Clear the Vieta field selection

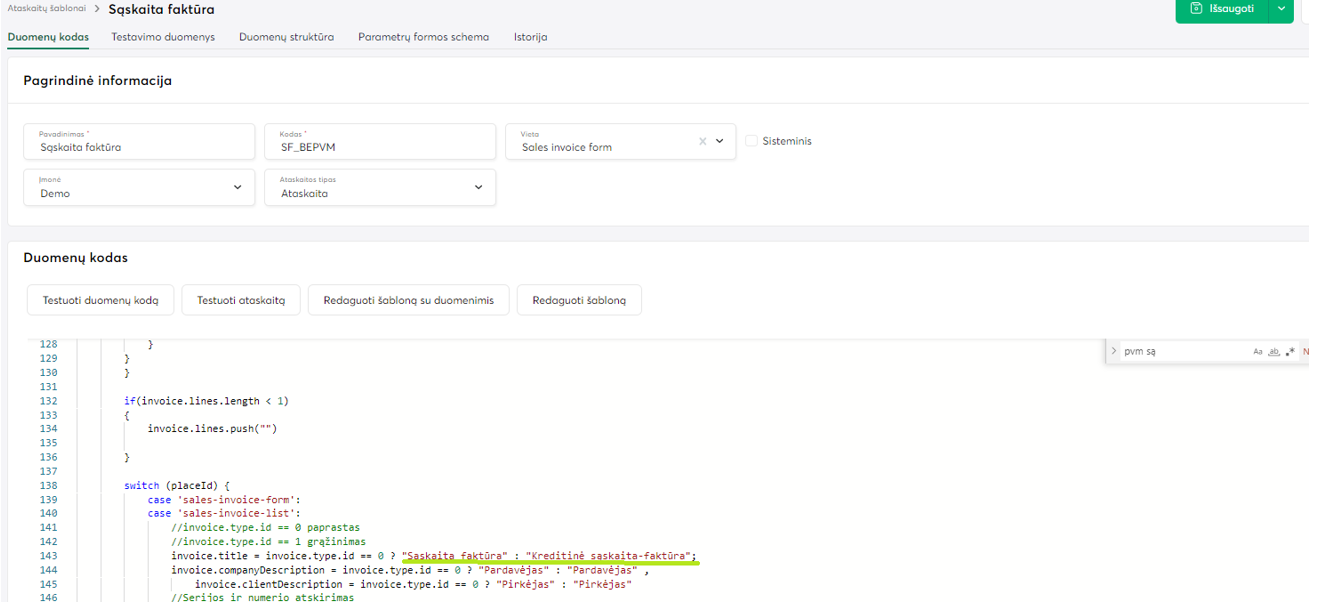702,142
